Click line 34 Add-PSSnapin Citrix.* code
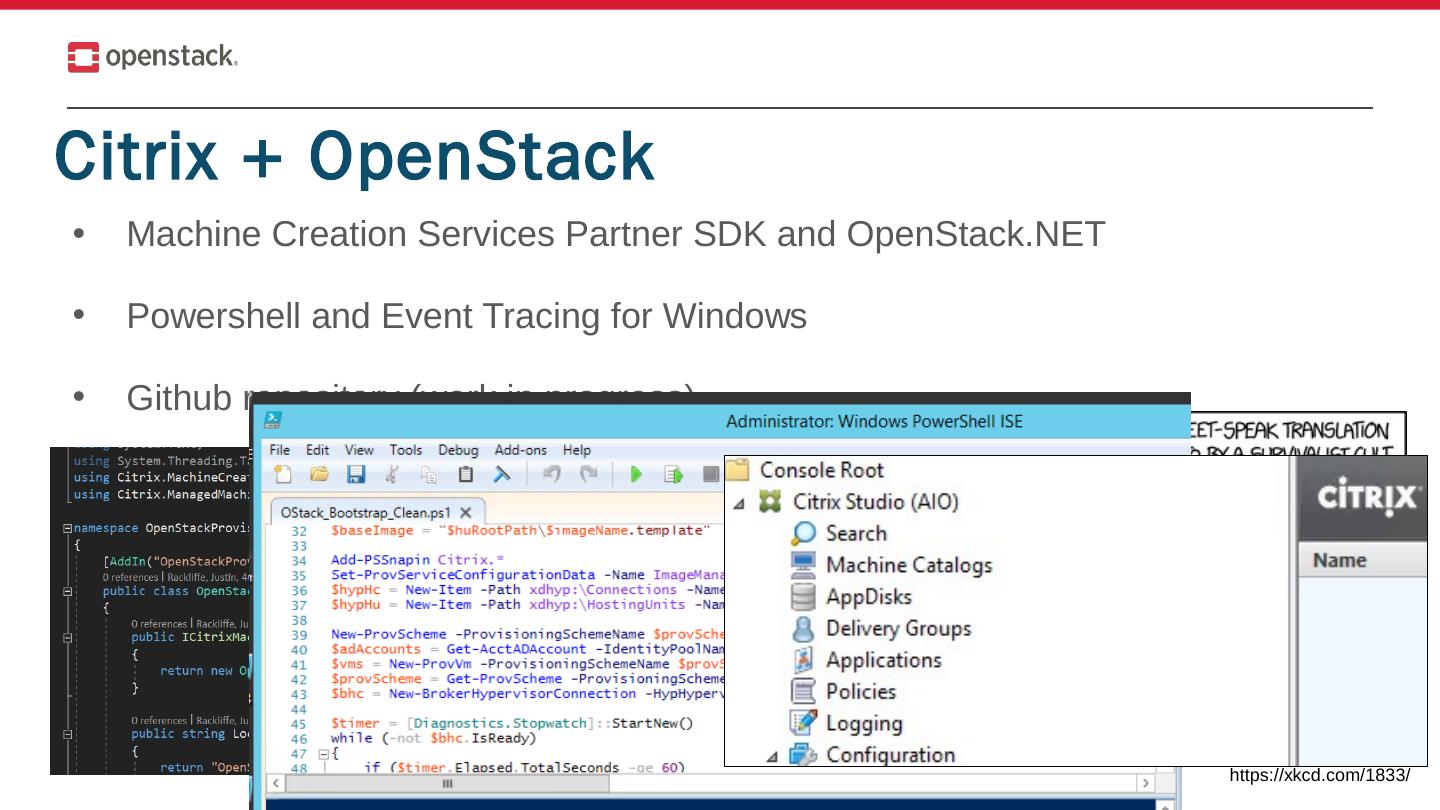This screenshot has width=1440, height=810. coord(418,560)
